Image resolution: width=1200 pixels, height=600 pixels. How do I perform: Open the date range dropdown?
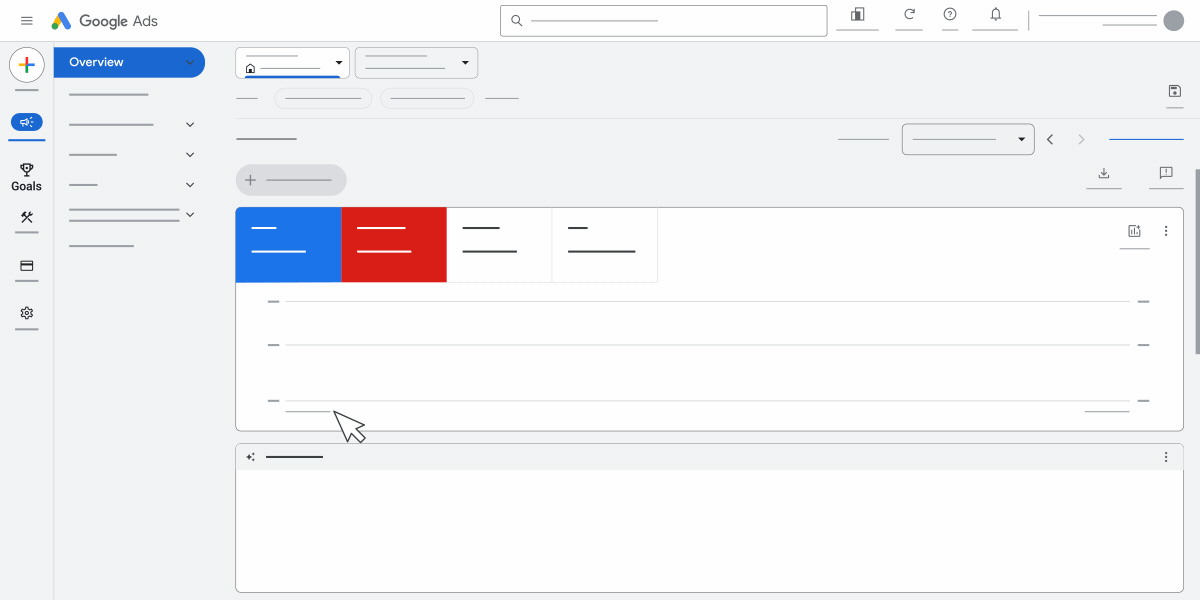967,138
